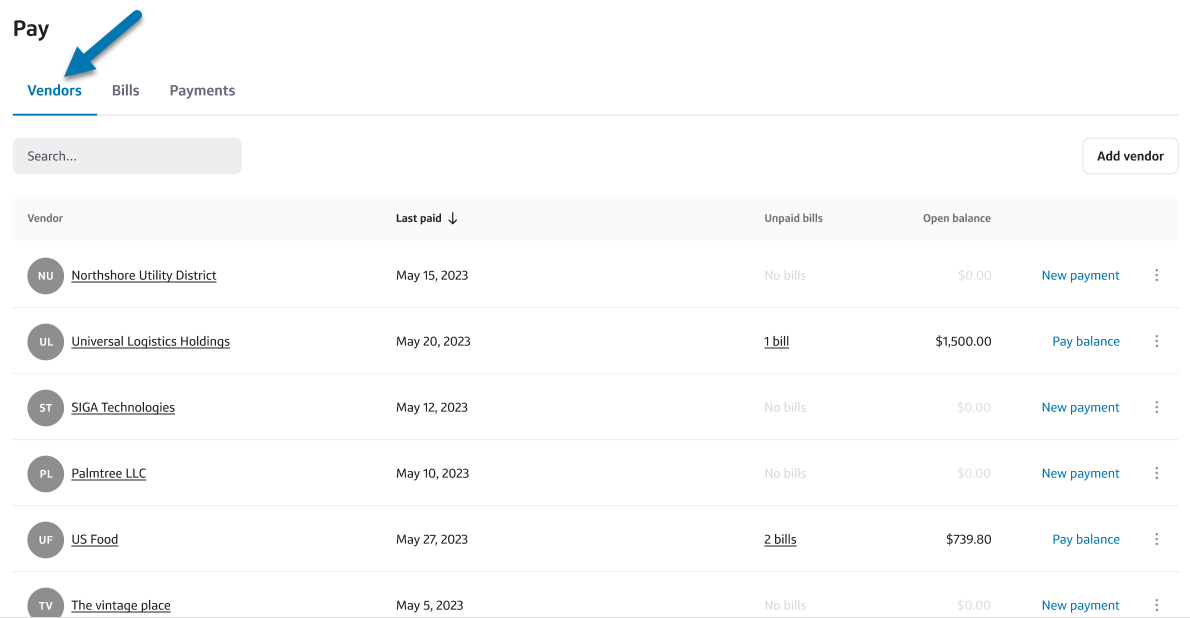Open the 1 bill link for Universal Logistics
1190x618 pixels.
[776, 341]
